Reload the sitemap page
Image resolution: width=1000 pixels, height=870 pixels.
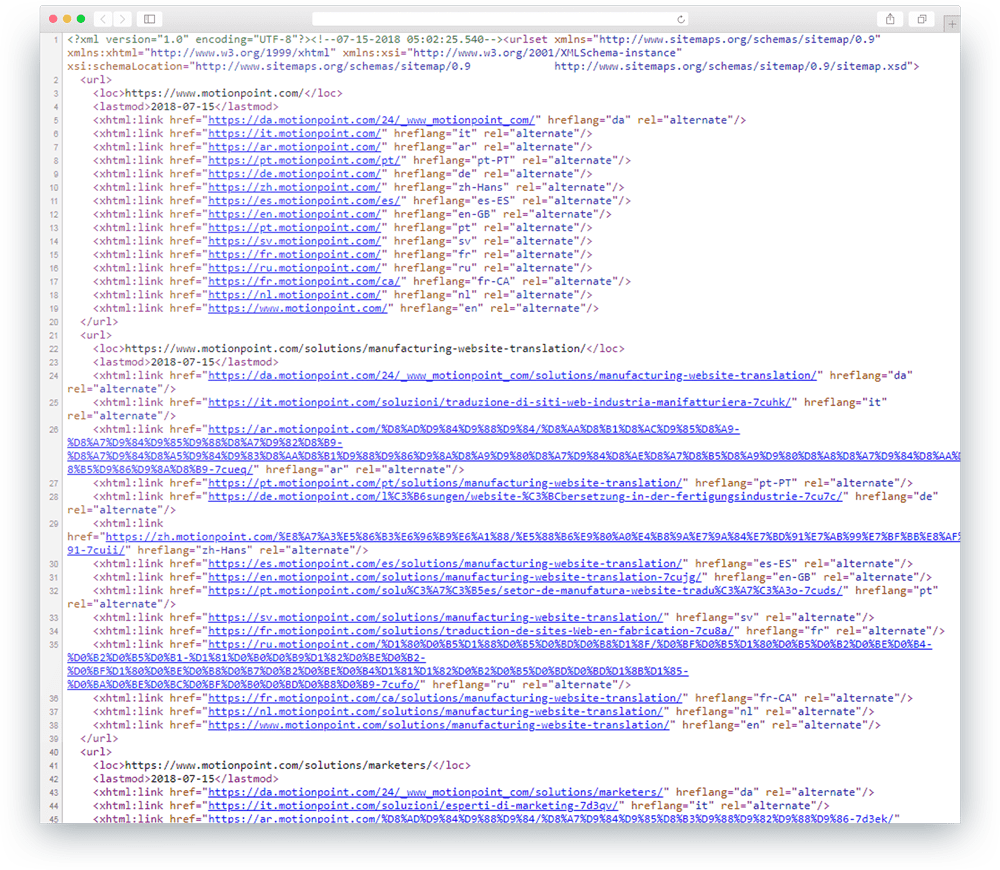(x=680, y=19)
